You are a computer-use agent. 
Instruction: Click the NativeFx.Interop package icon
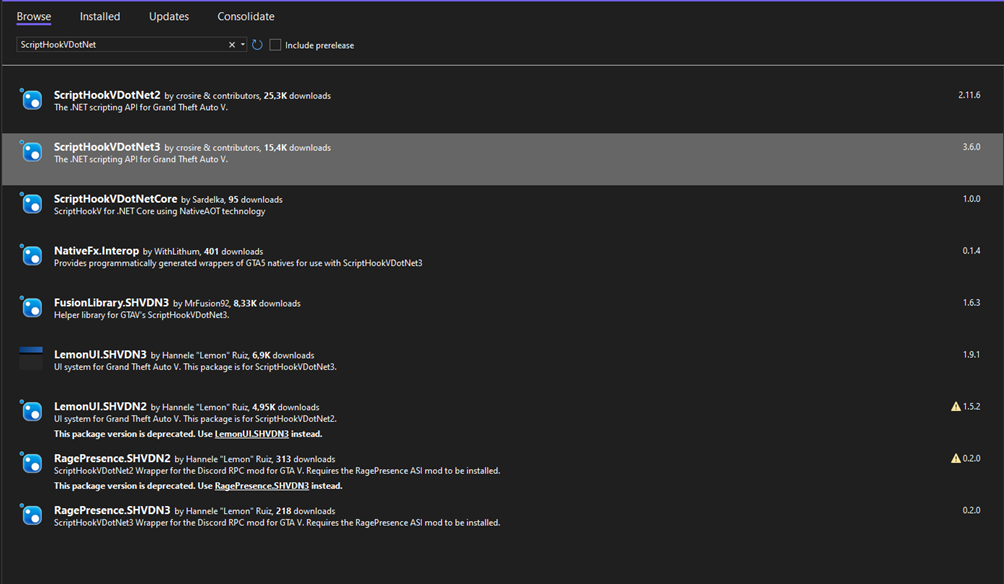tap(31, 256)
